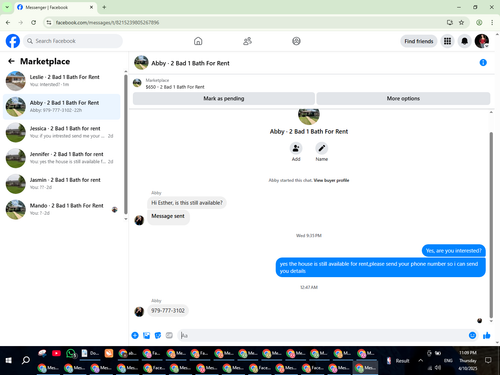Open a new browser tab

point(104,7)
